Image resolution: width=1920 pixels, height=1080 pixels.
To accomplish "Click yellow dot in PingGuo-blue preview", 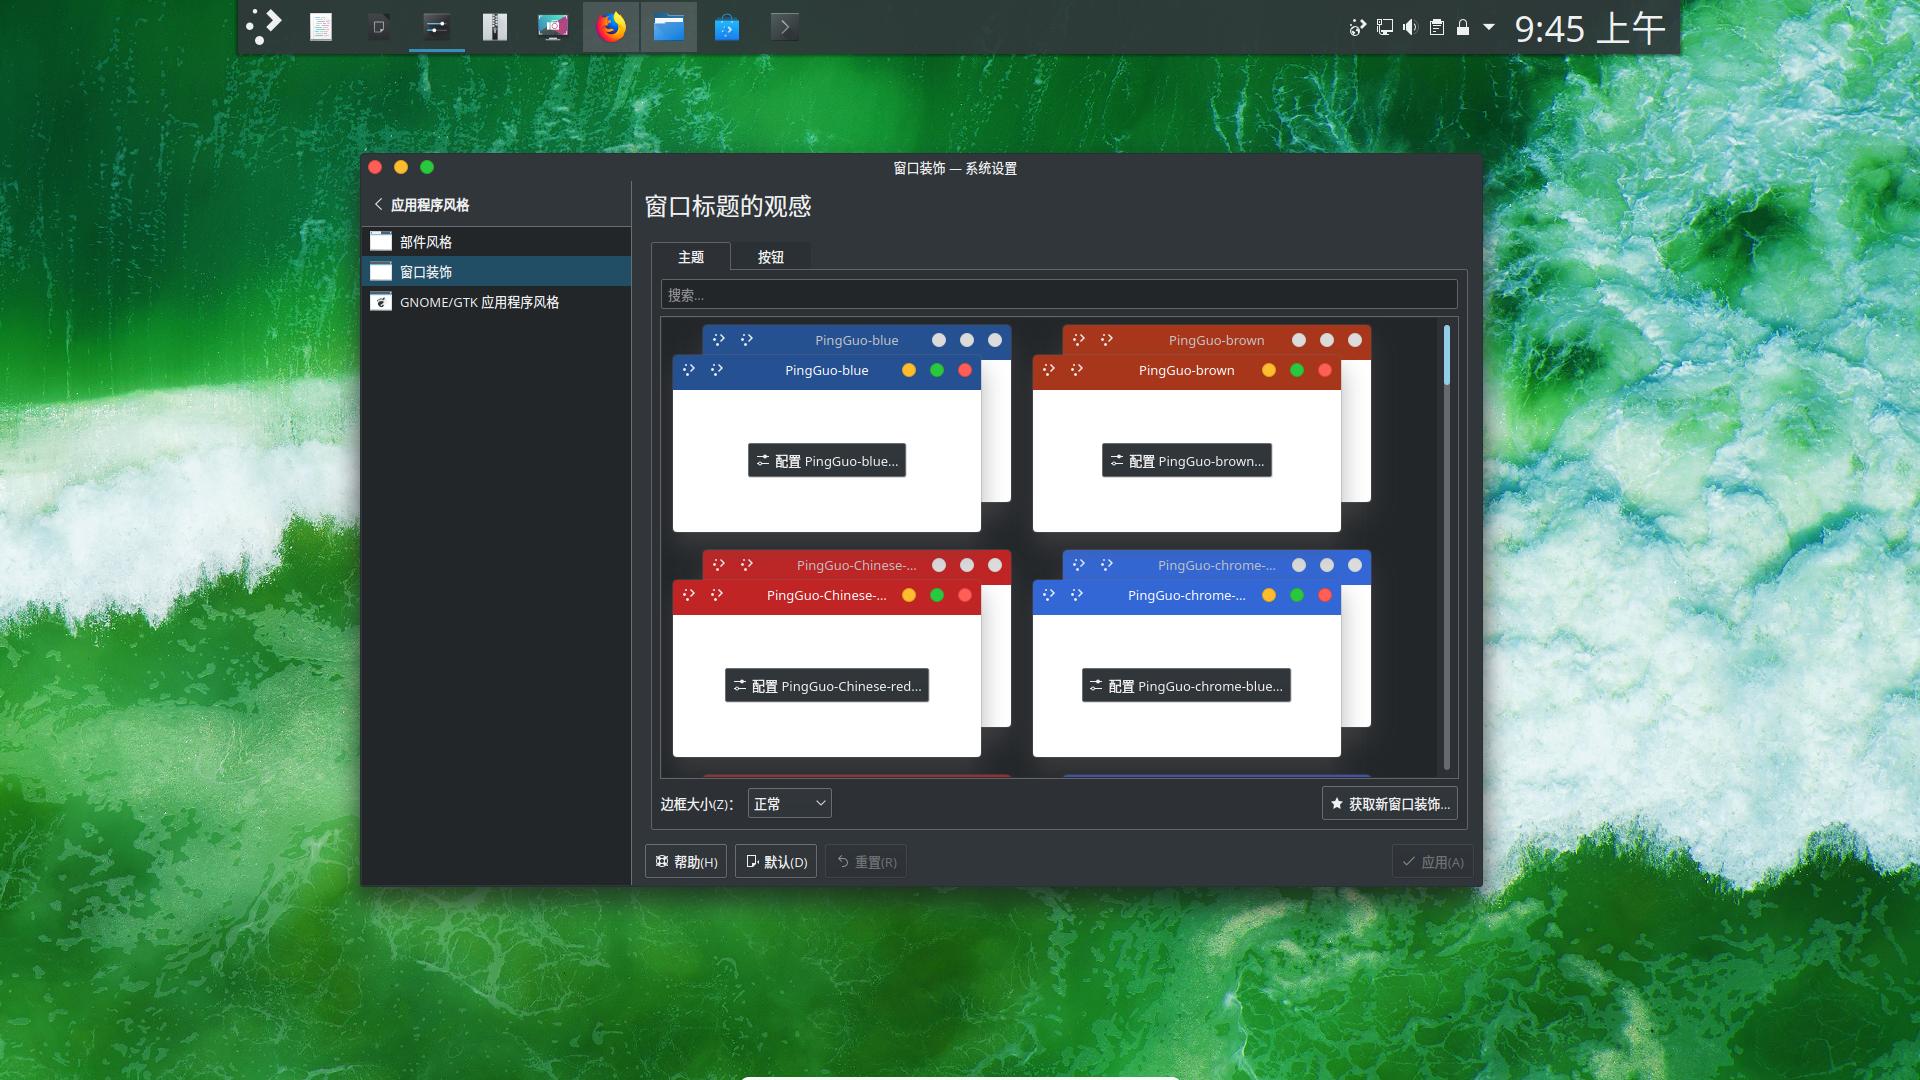I will click(909, 370).
